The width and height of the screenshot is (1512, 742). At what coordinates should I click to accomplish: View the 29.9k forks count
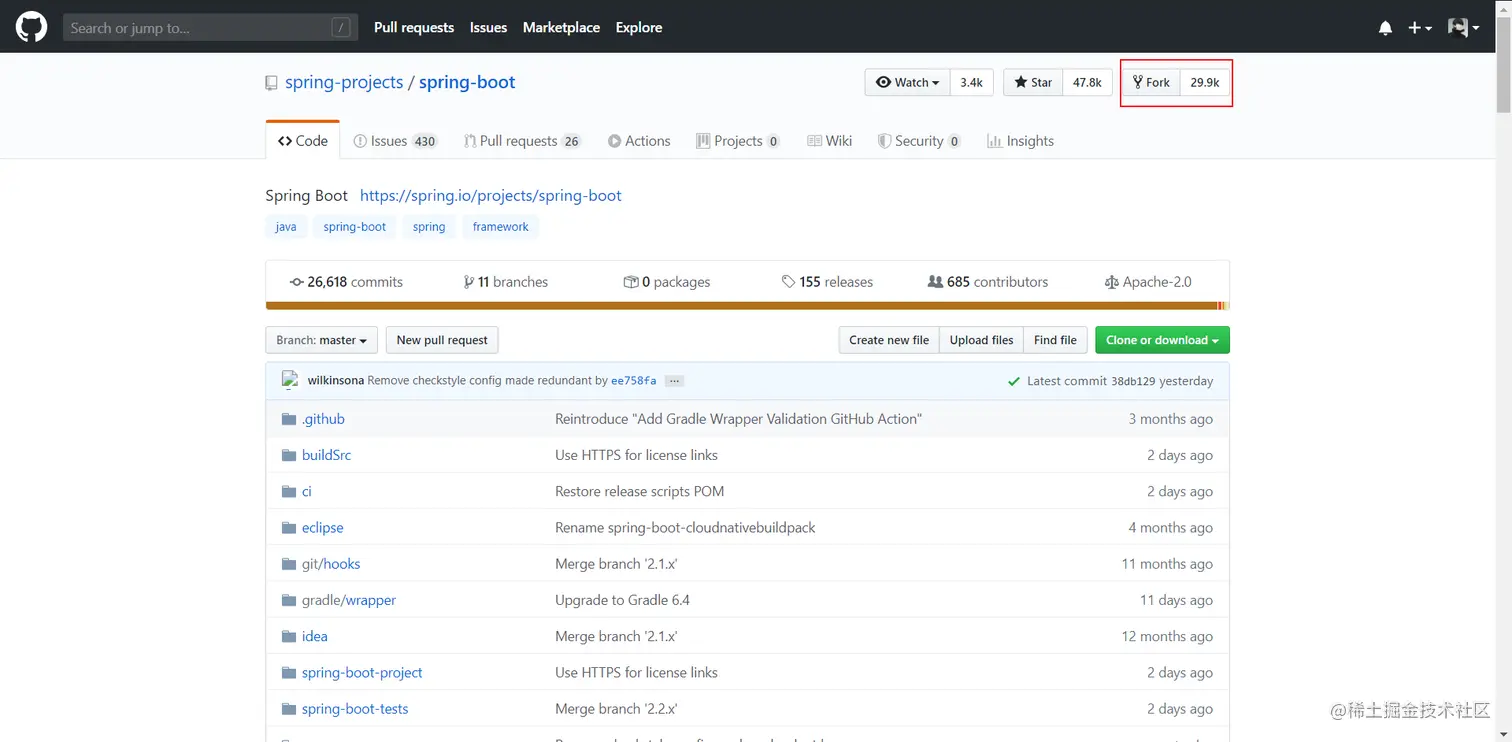[x=1204, y=82]
